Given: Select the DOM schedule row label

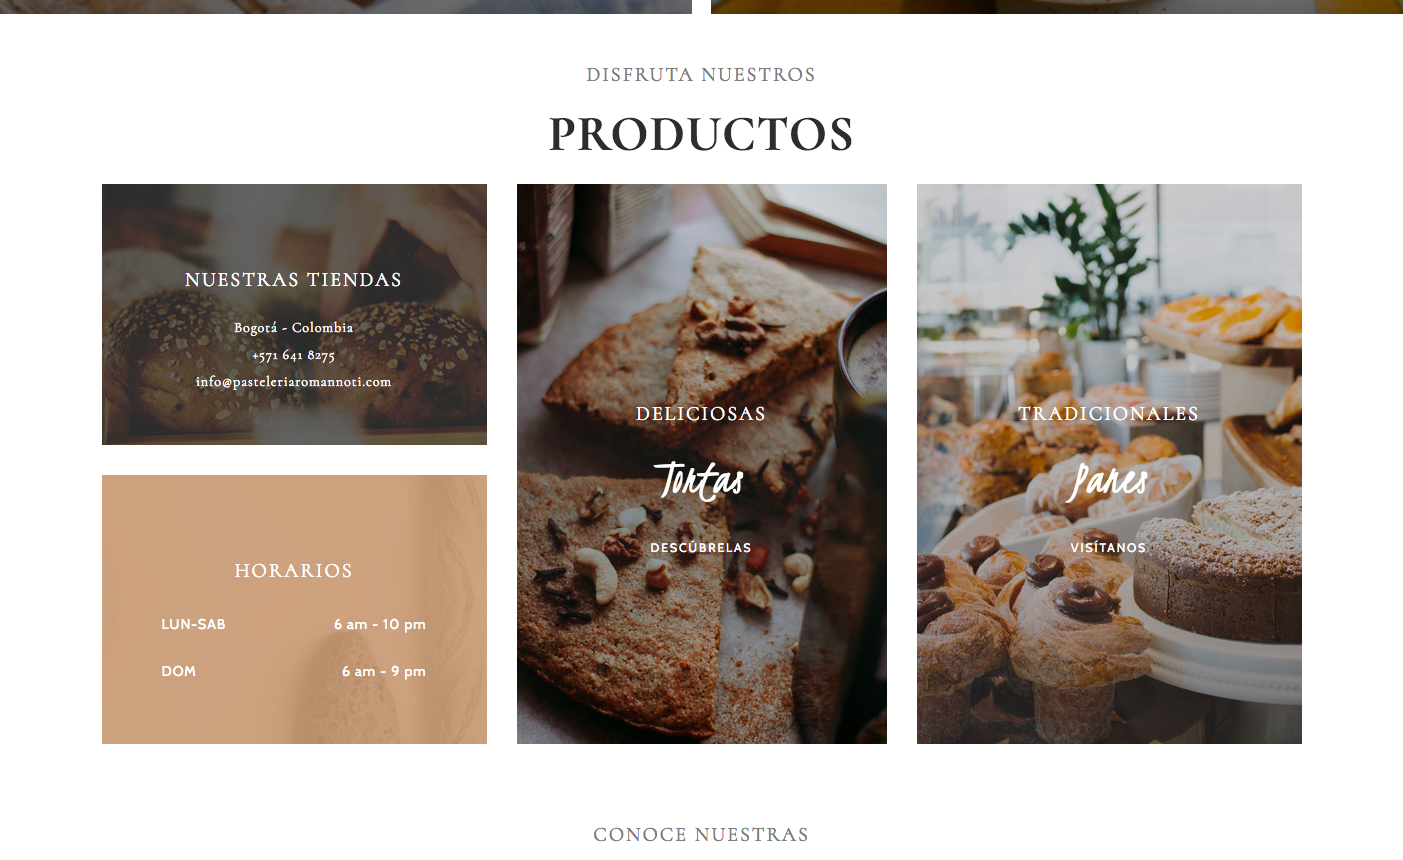Looking at the screenshot, I should pyautogui.click(x=178, y=671).
